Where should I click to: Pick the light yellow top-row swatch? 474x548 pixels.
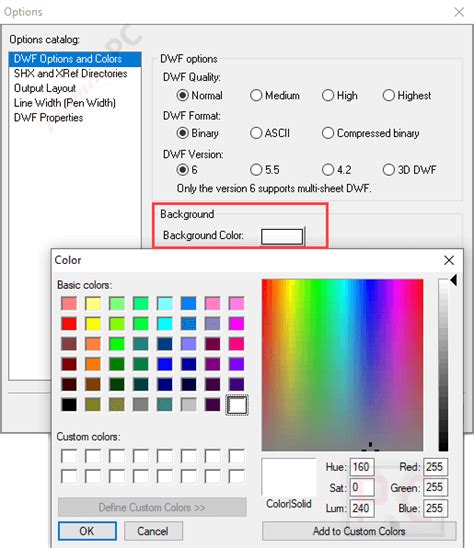pyautogui.click(x=93, y=303)
